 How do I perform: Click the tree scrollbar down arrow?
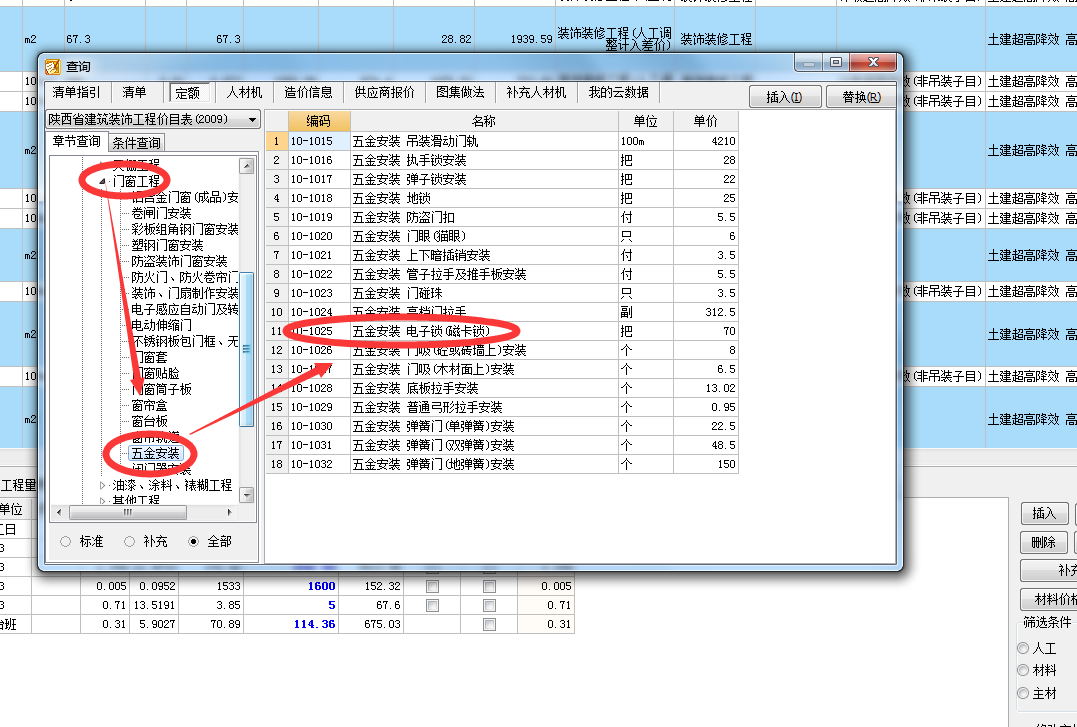pyautogui.click(x=247, y=495)
